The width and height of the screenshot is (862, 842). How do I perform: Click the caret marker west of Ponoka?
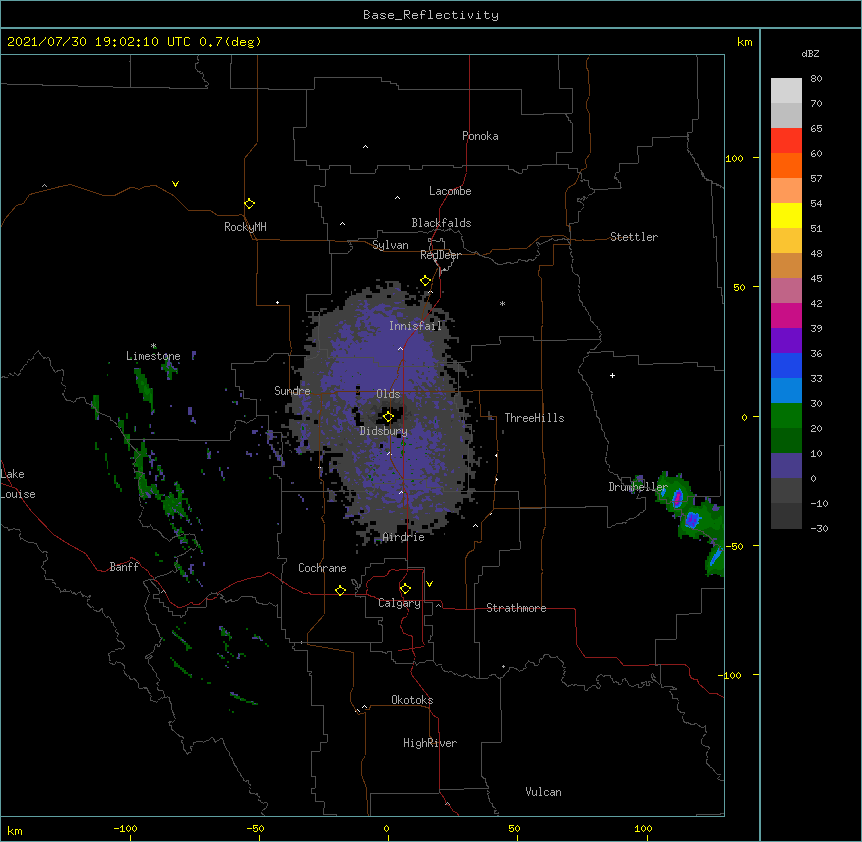(365, 147)
